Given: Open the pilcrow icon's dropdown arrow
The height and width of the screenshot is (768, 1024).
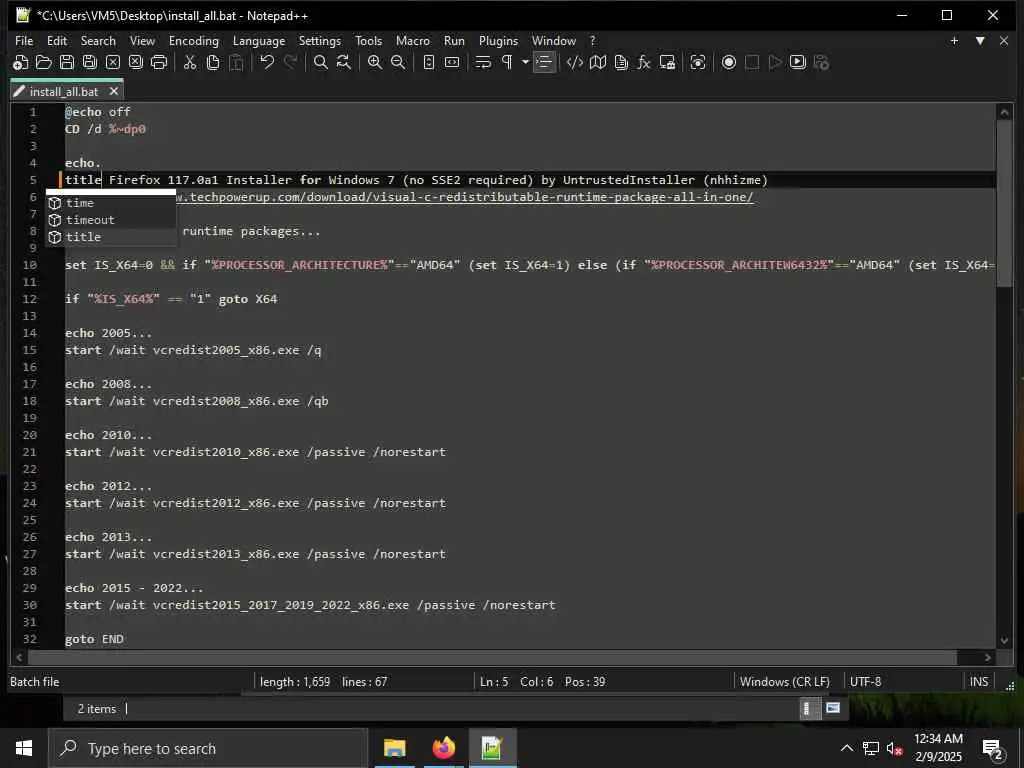Looking at the screenshot, I should pyautogui.click(x=525, y=62).
